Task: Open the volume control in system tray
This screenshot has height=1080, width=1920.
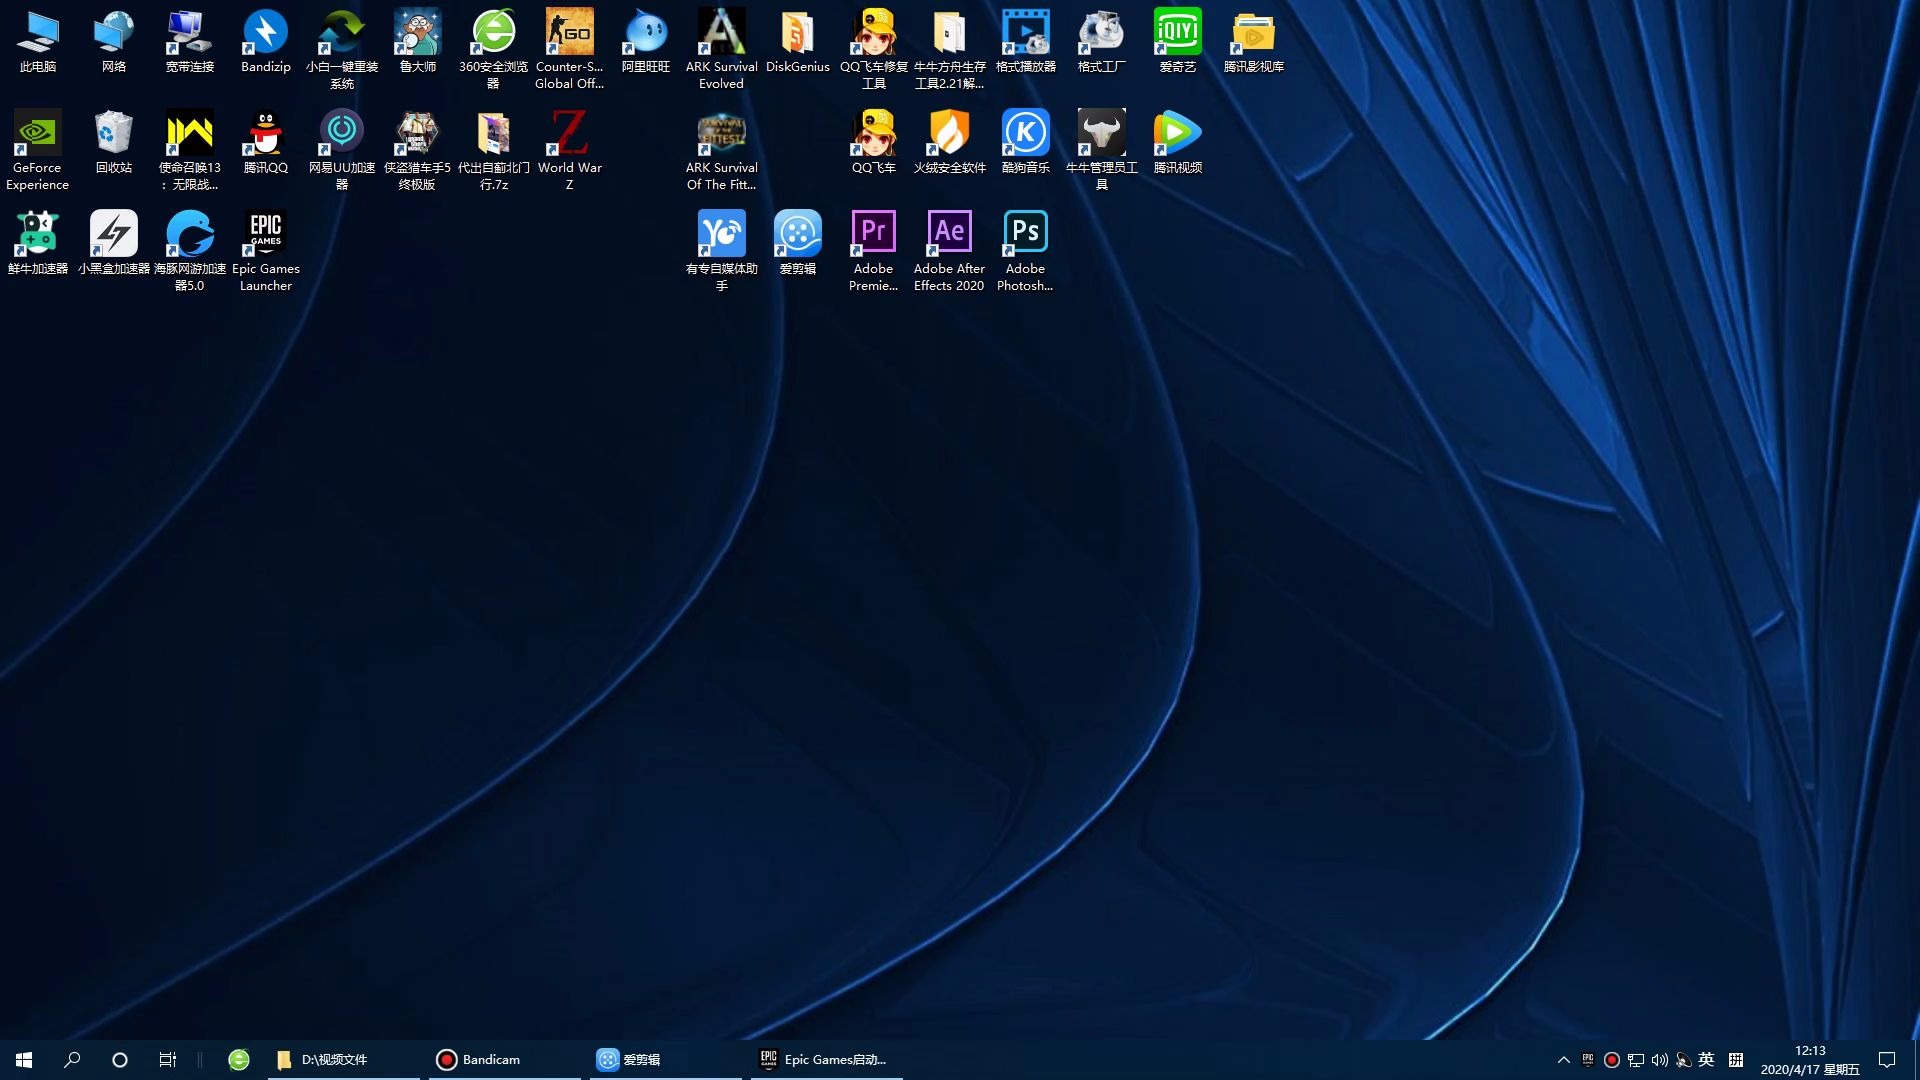Action: [x=1659, y=1060]
